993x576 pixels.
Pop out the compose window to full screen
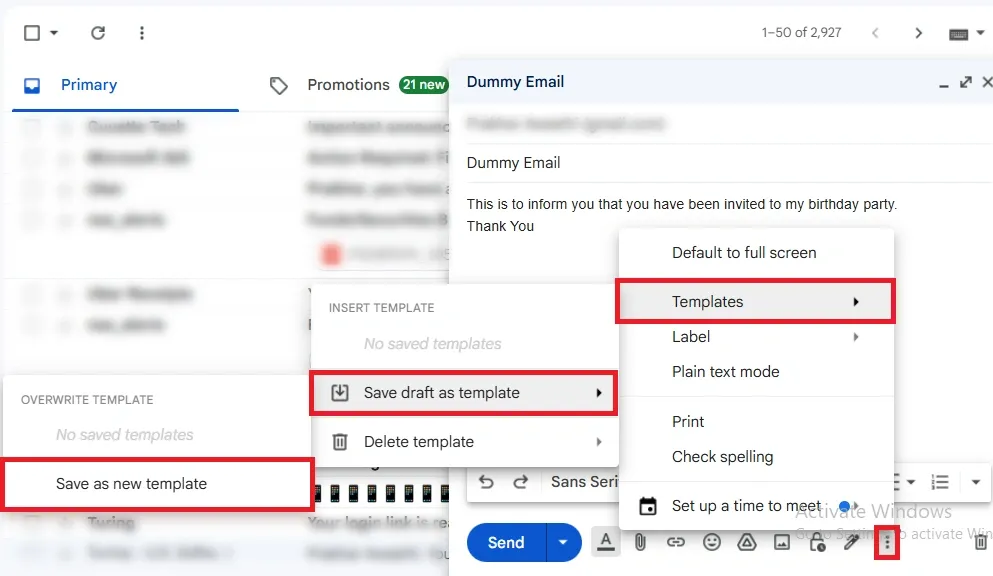(966, 82)
